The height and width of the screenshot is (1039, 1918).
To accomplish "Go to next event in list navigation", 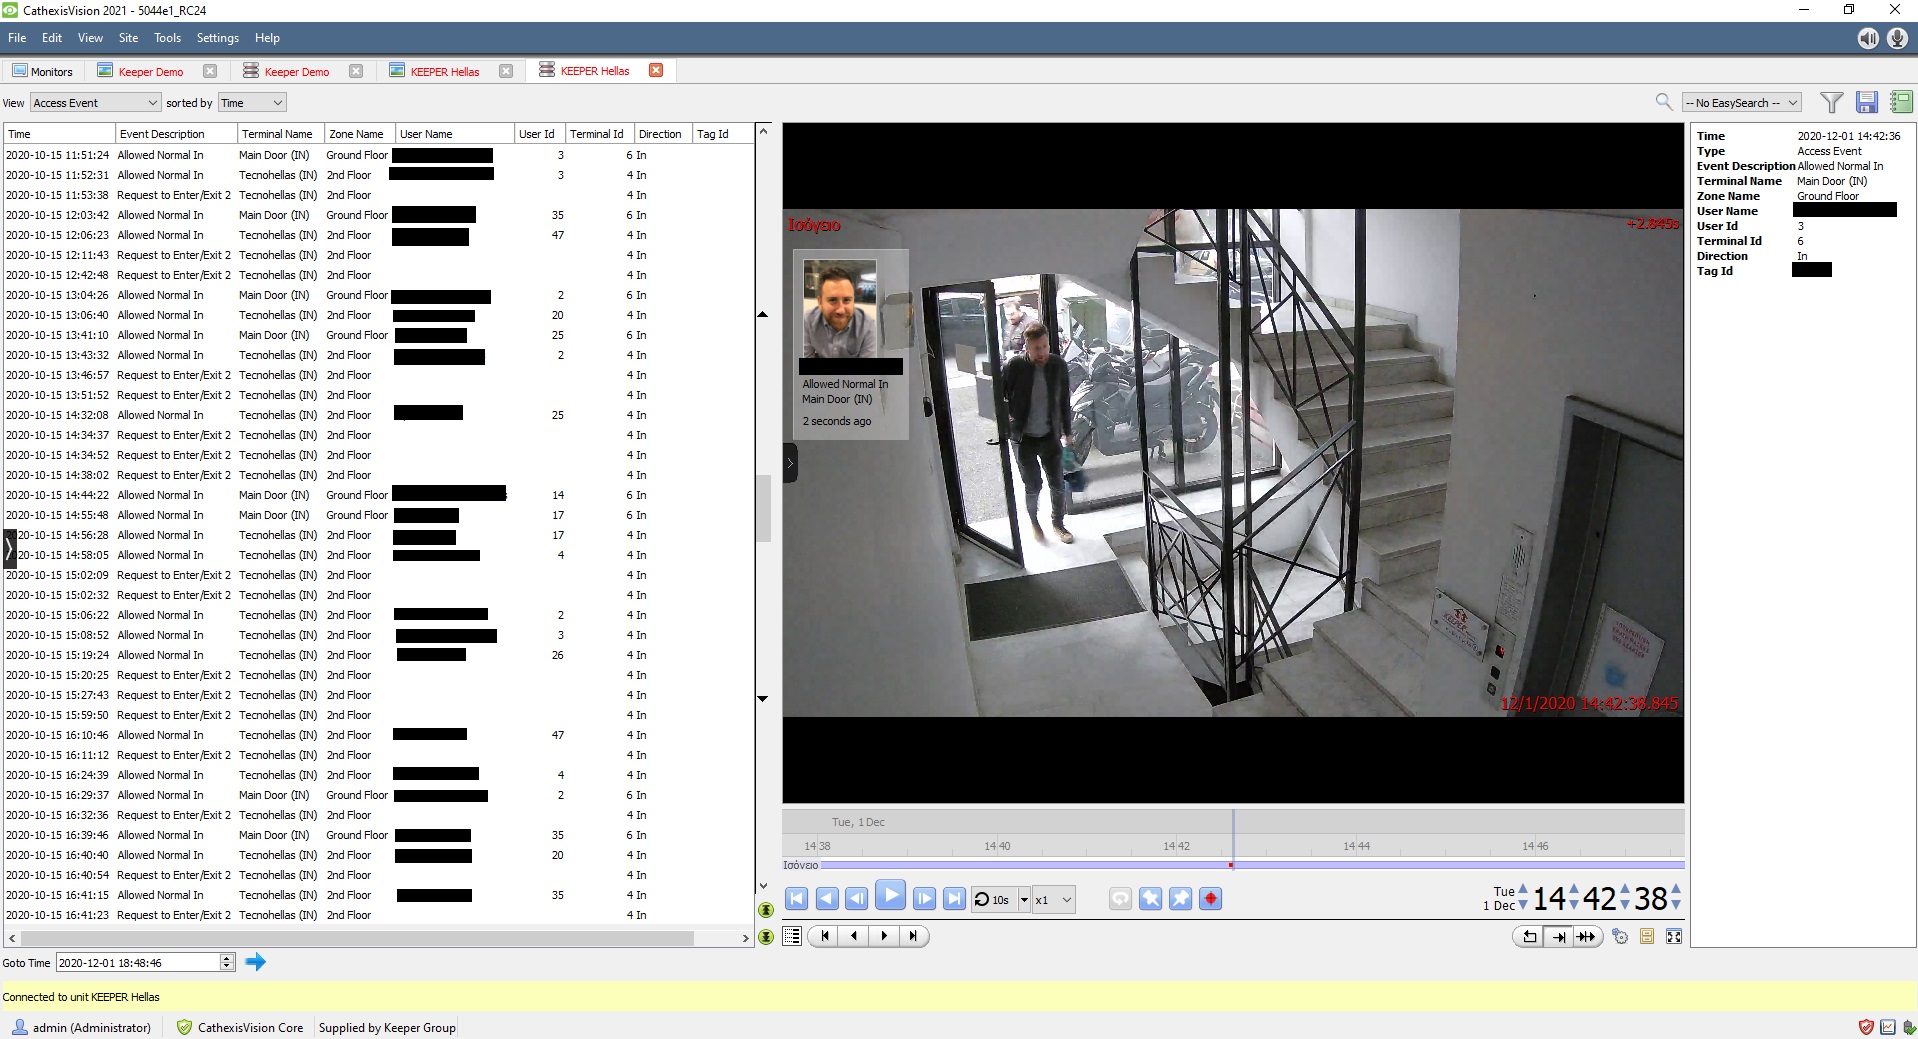I will (x=884, y=936).
